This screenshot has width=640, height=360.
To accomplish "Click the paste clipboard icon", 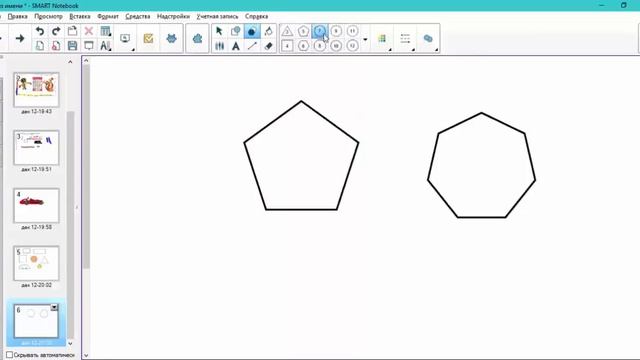I will [x=72, y=31].
